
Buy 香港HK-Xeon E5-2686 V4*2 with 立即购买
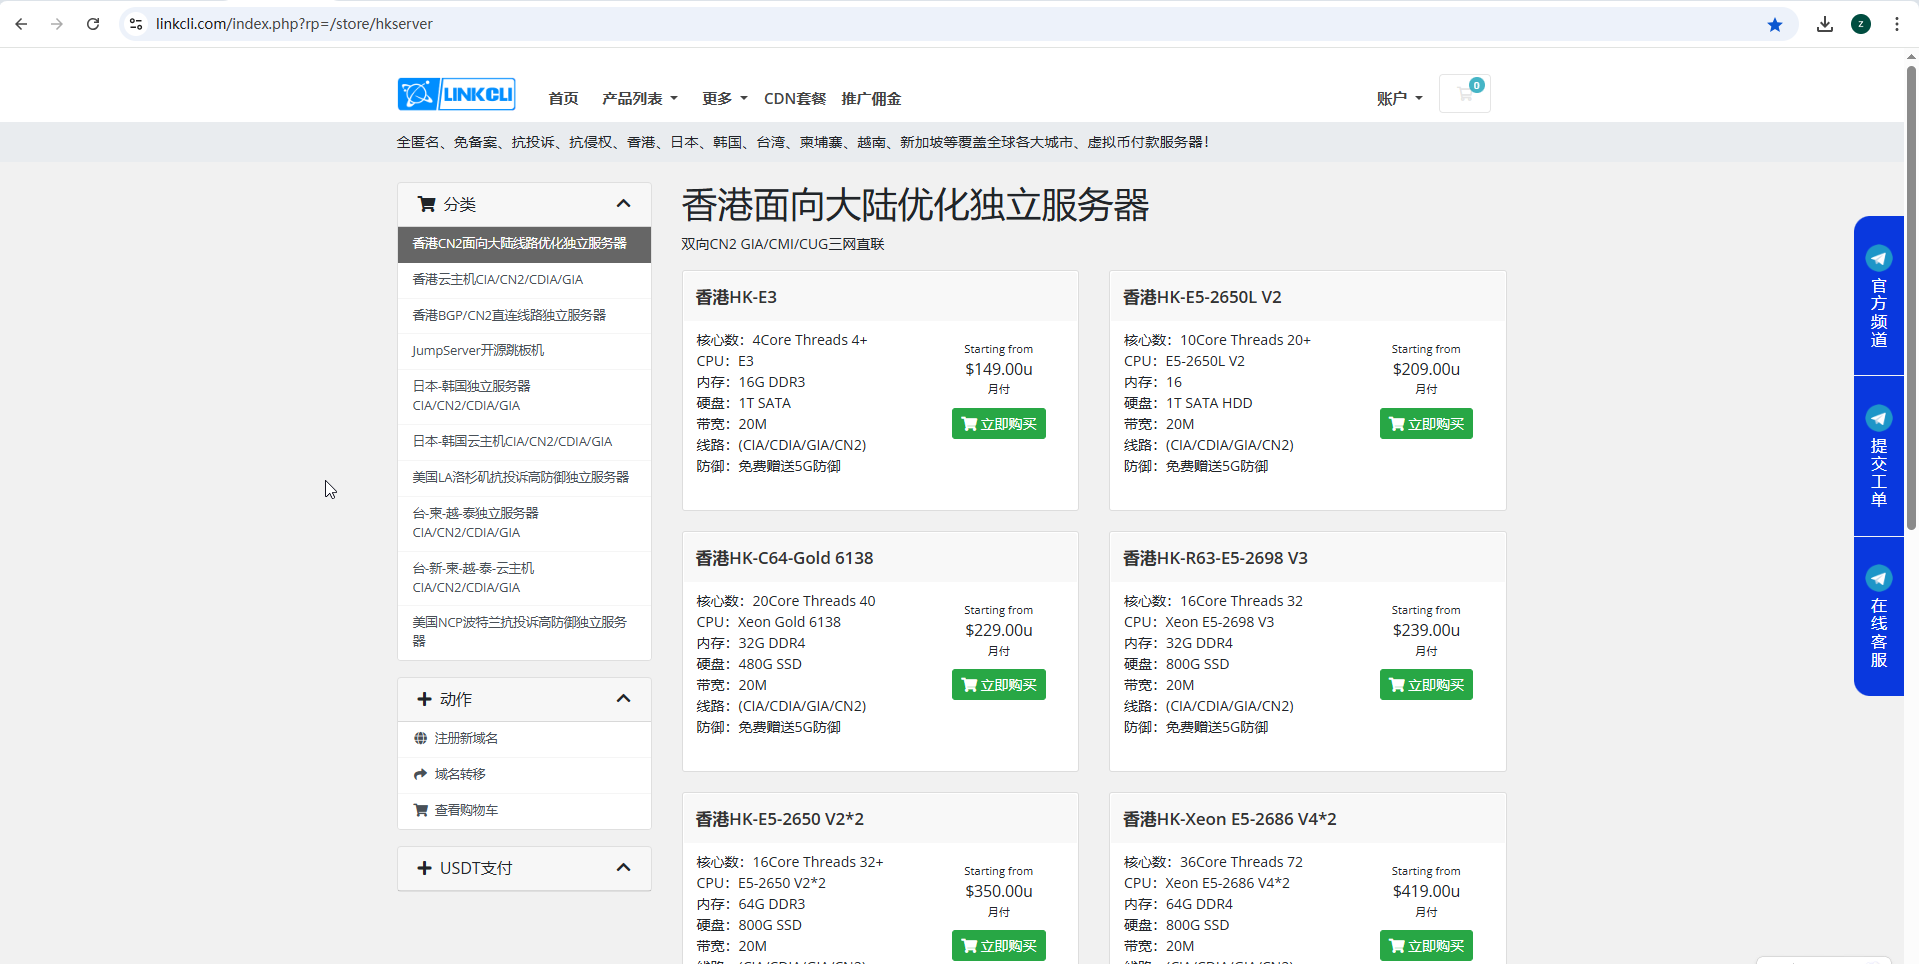pos(1426,946)
